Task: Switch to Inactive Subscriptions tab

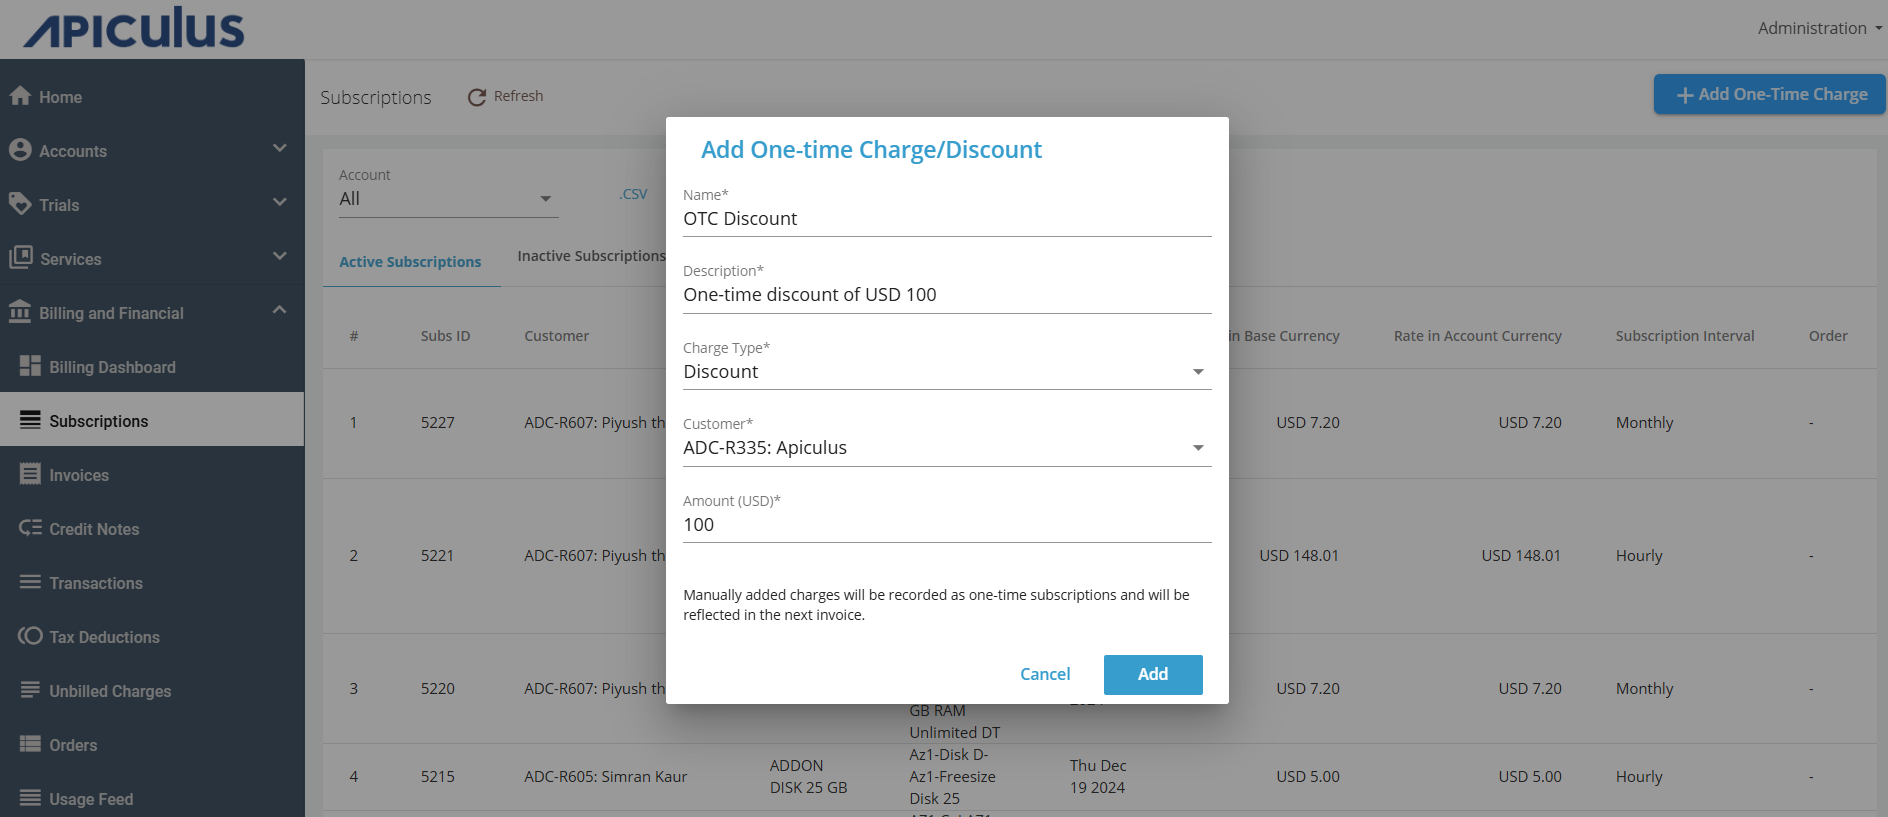Action: [x=592, y=256]
